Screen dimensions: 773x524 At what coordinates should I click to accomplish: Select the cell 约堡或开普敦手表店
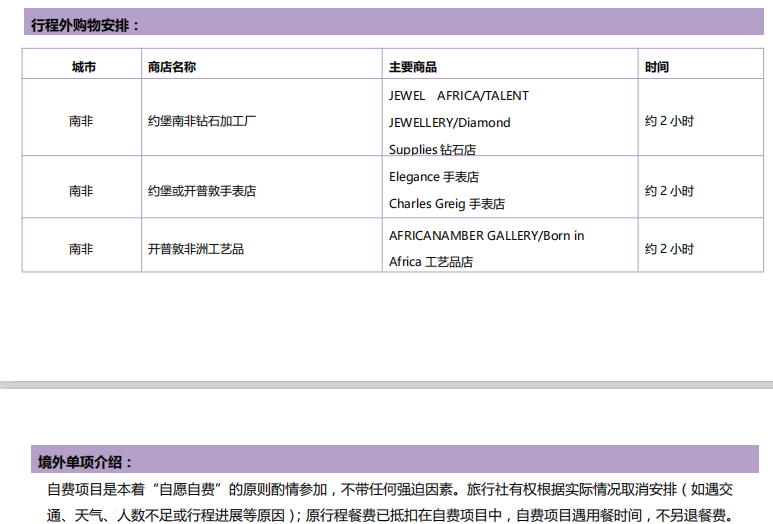(x=202, y=191)
